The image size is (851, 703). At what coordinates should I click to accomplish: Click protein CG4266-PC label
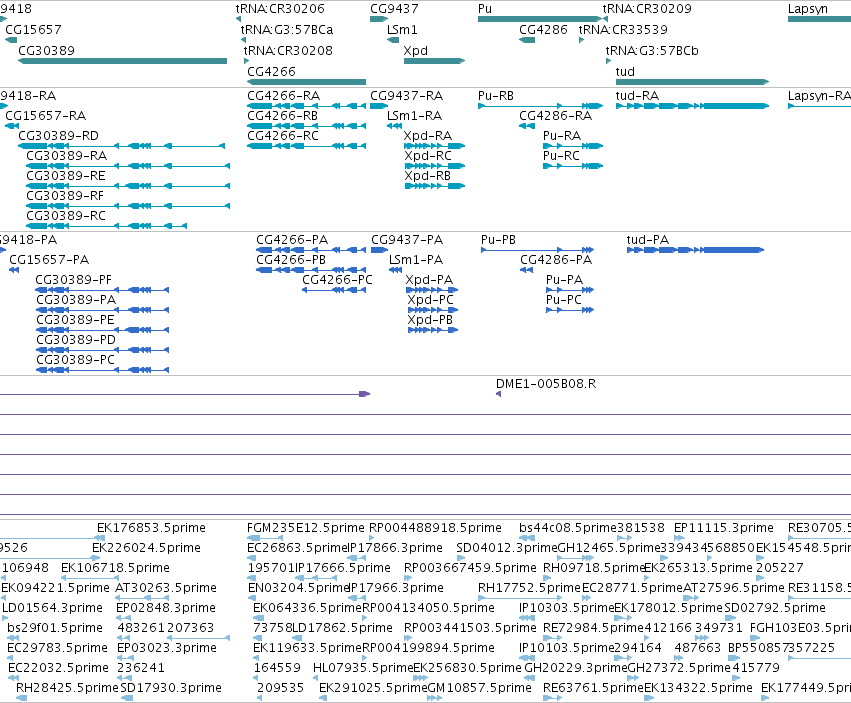click(x=338, y=280)
